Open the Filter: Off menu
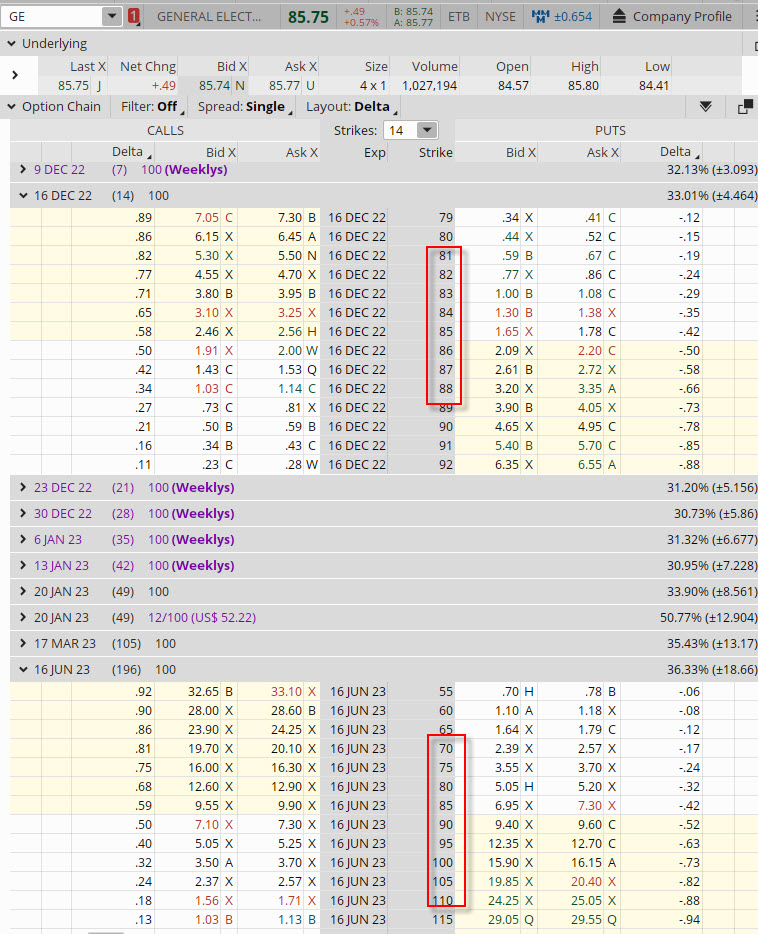This screenshot has width=758, height=934. tap(150, 107)
